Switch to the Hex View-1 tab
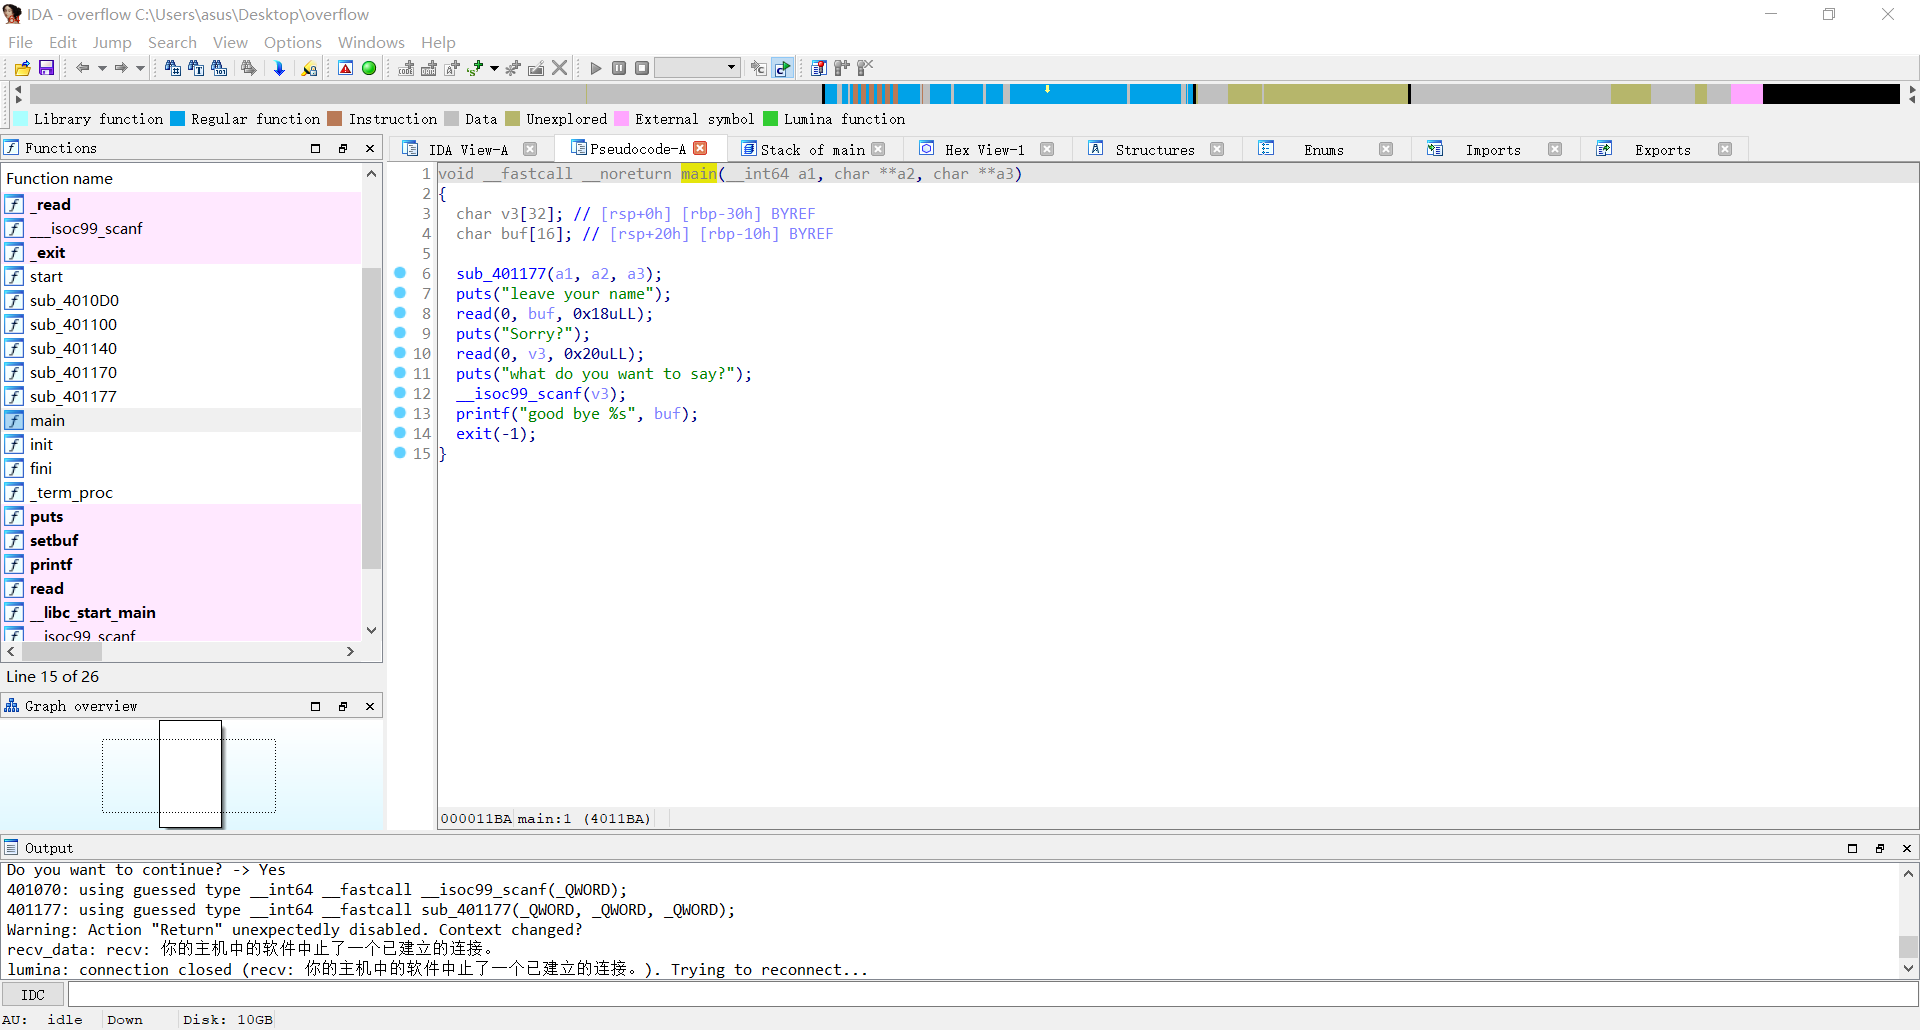This screenshot has width=1920, height=1030. pyautogui.click(x=984, y=150)
